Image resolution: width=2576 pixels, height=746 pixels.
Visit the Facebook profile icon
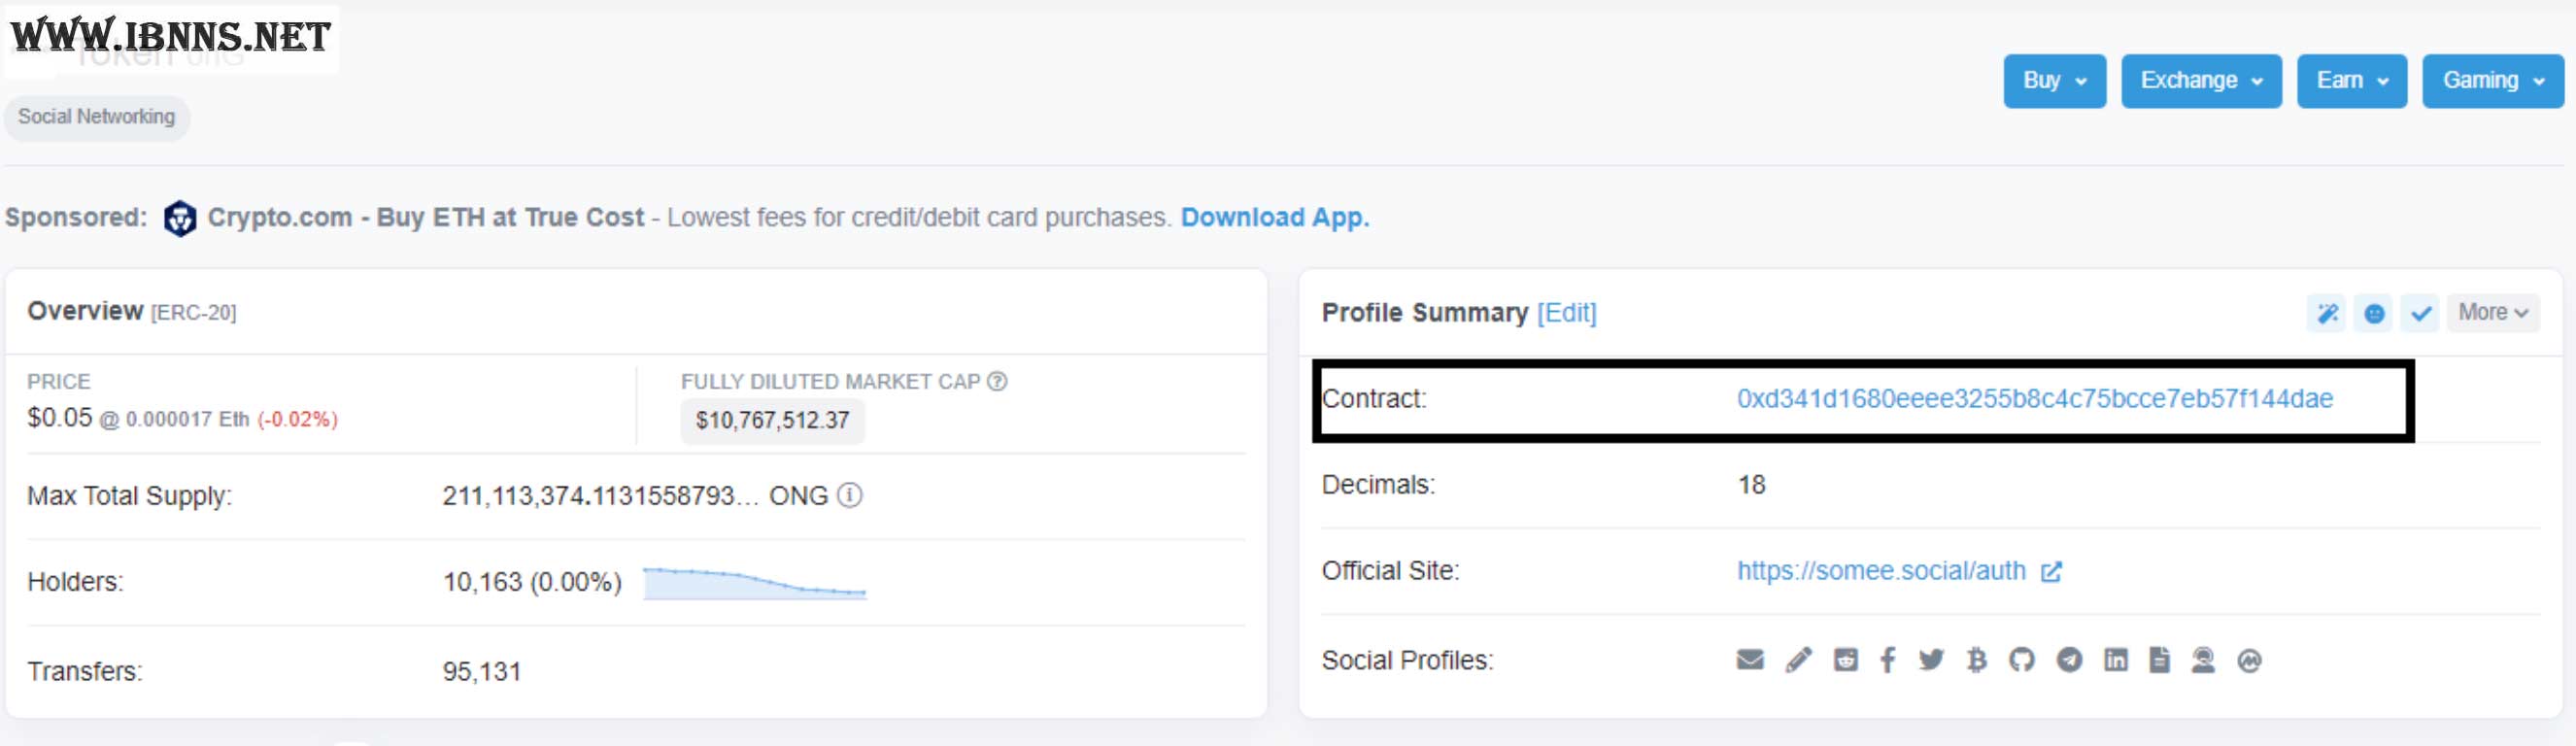tap(1887, 660)
